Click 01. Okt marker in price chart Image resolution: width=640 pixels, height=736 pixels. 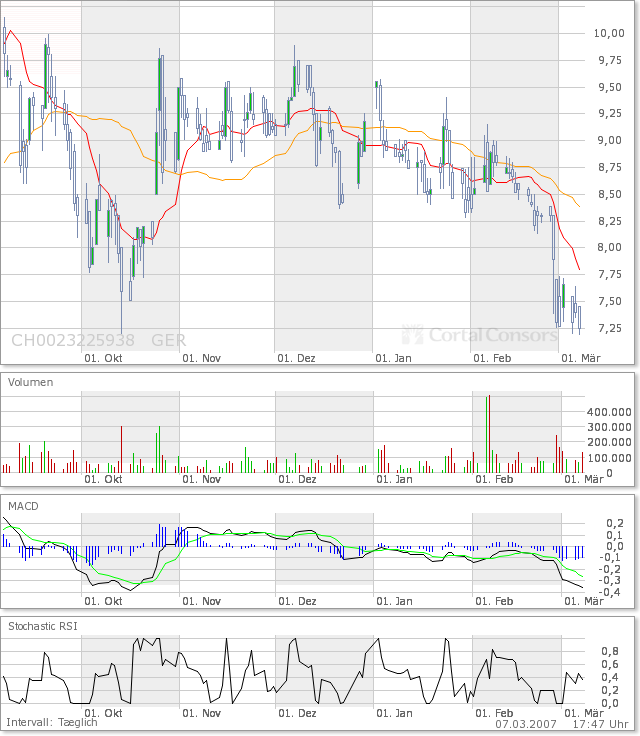click(103, 357)
